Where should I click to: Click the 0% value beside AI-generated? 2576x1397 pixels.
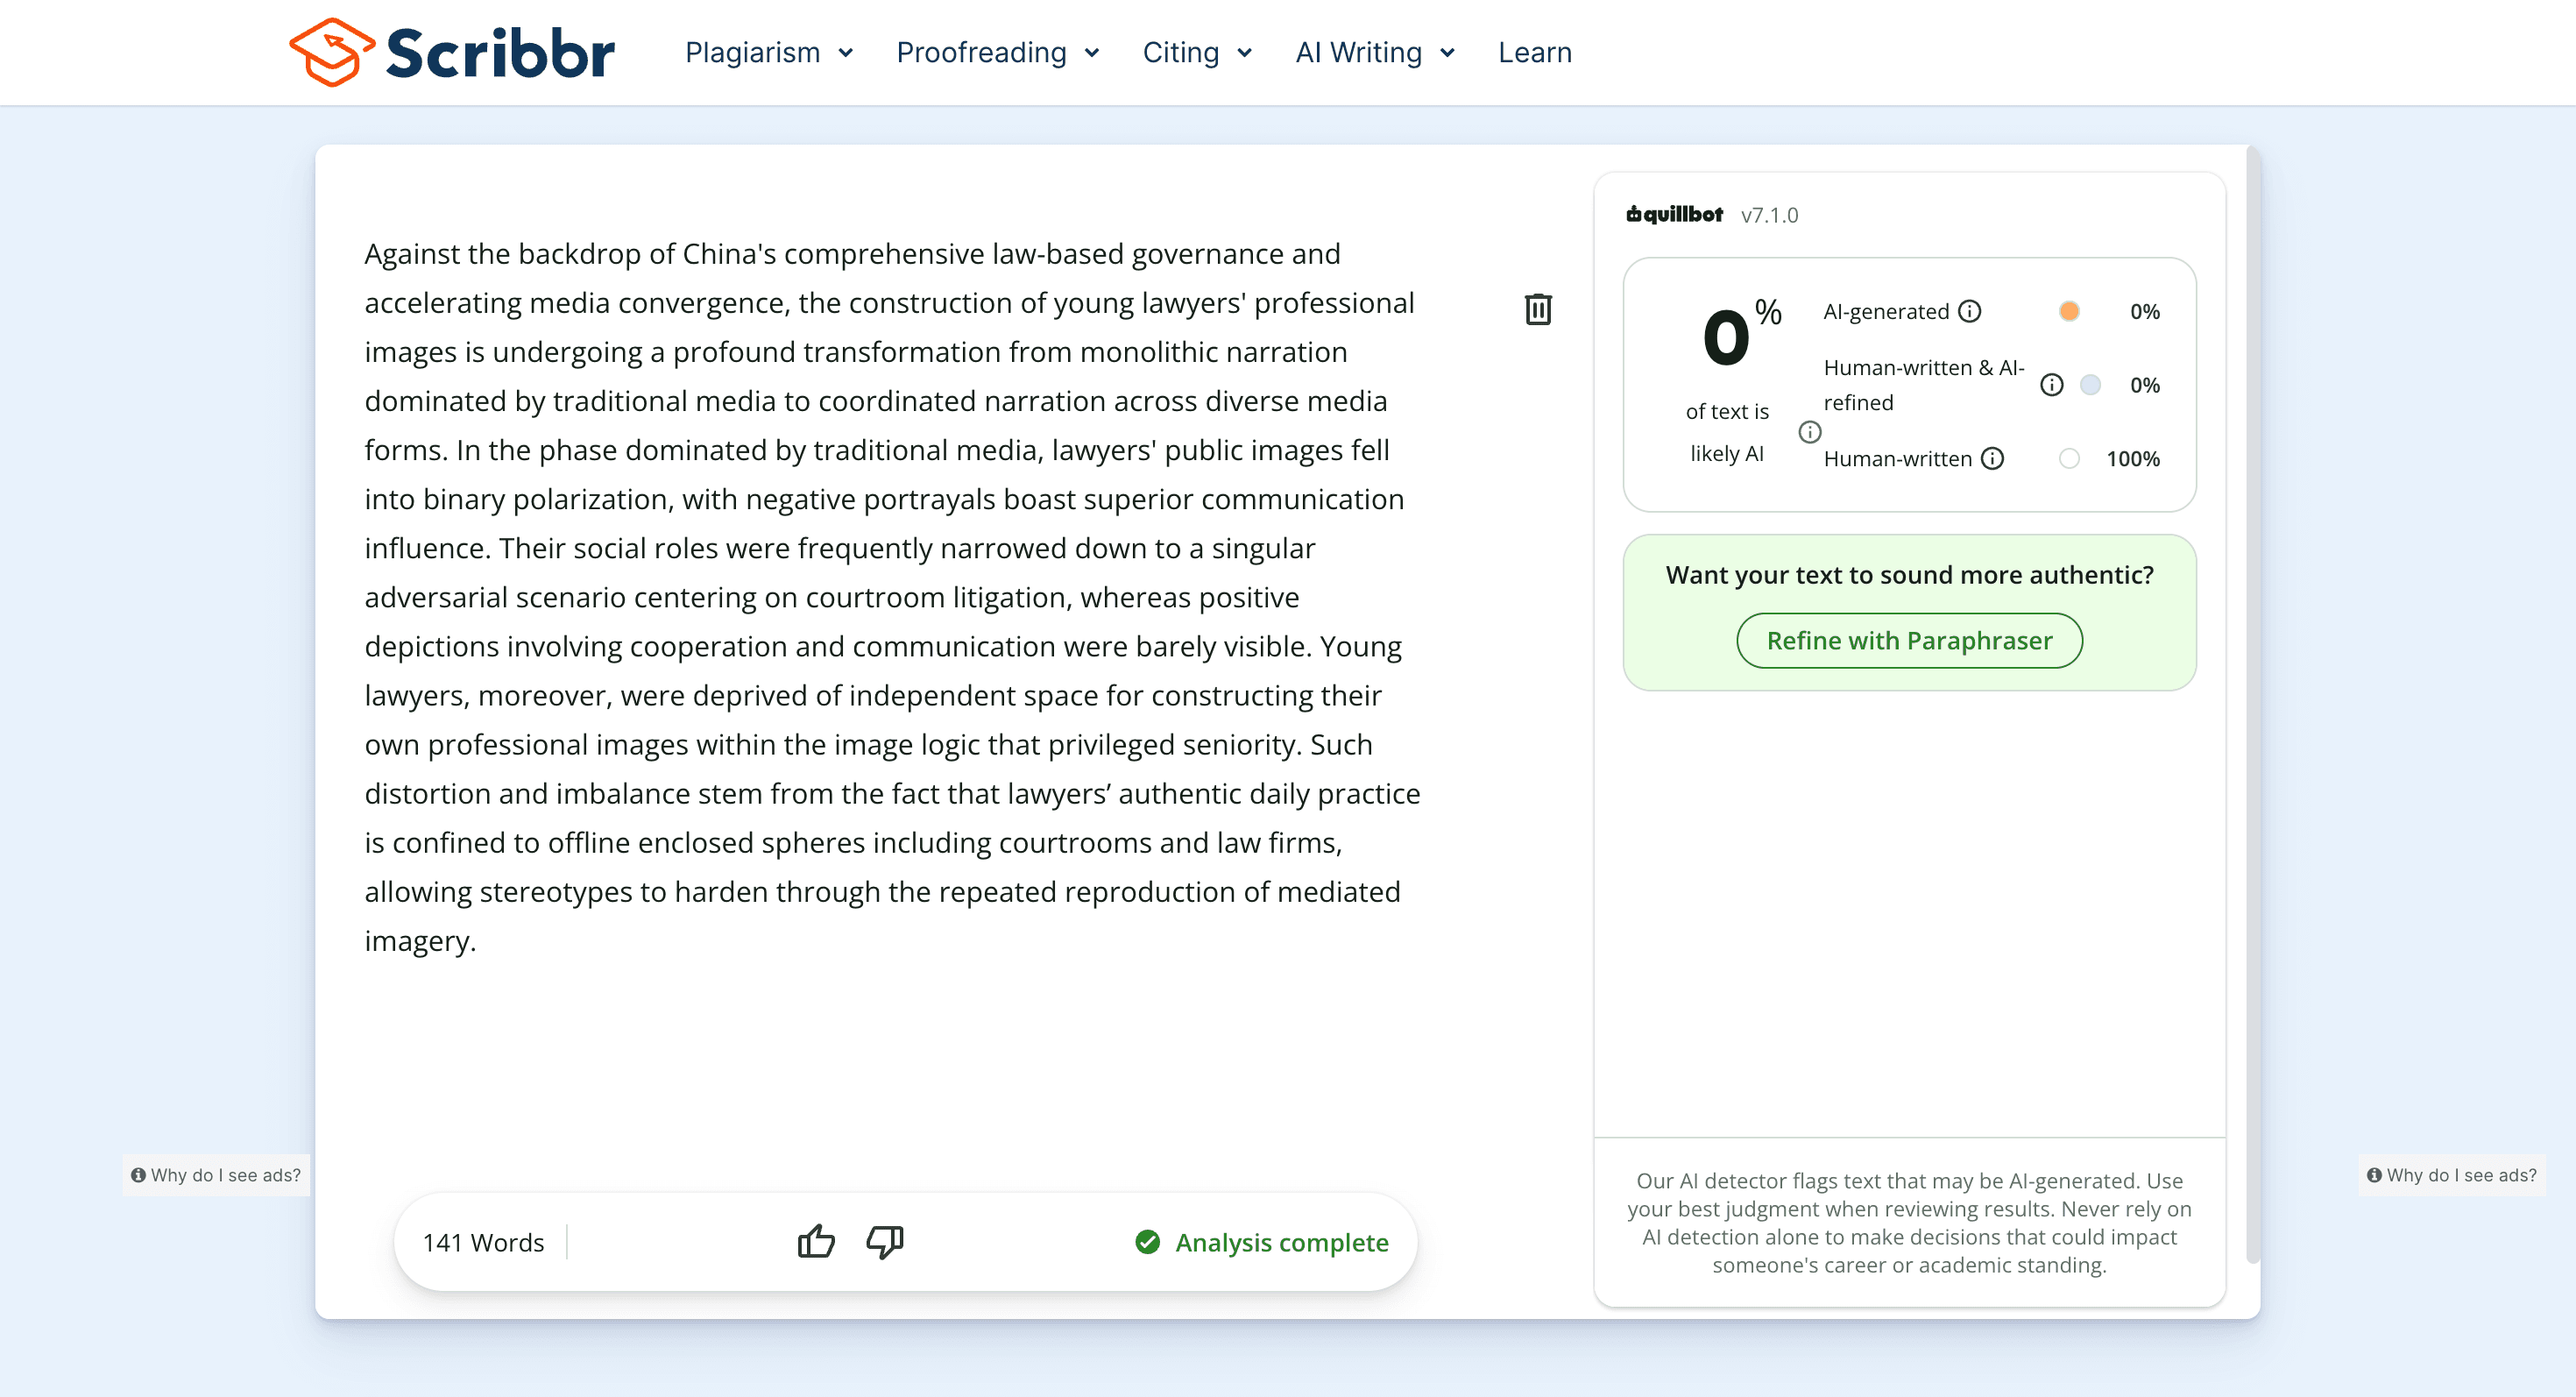(x=2144, y=311)
